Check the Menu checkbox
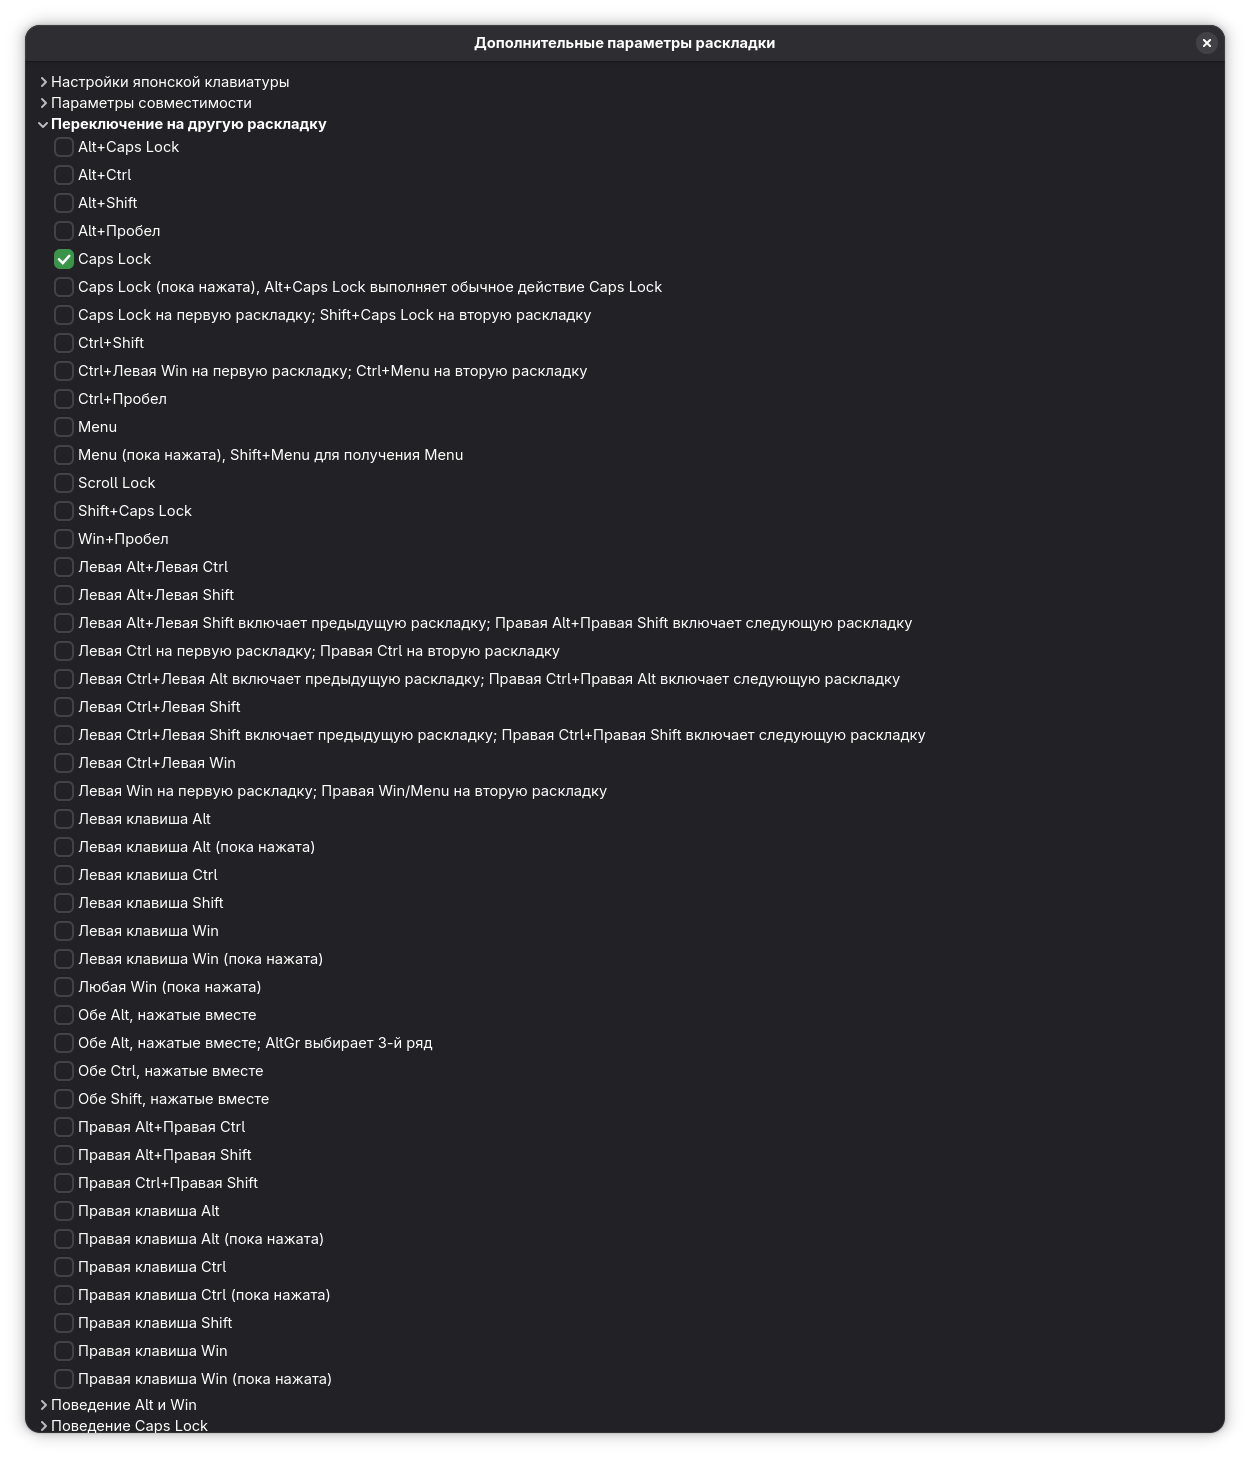The width and height of the screenshot is (1250, 1458). [64, 427]
